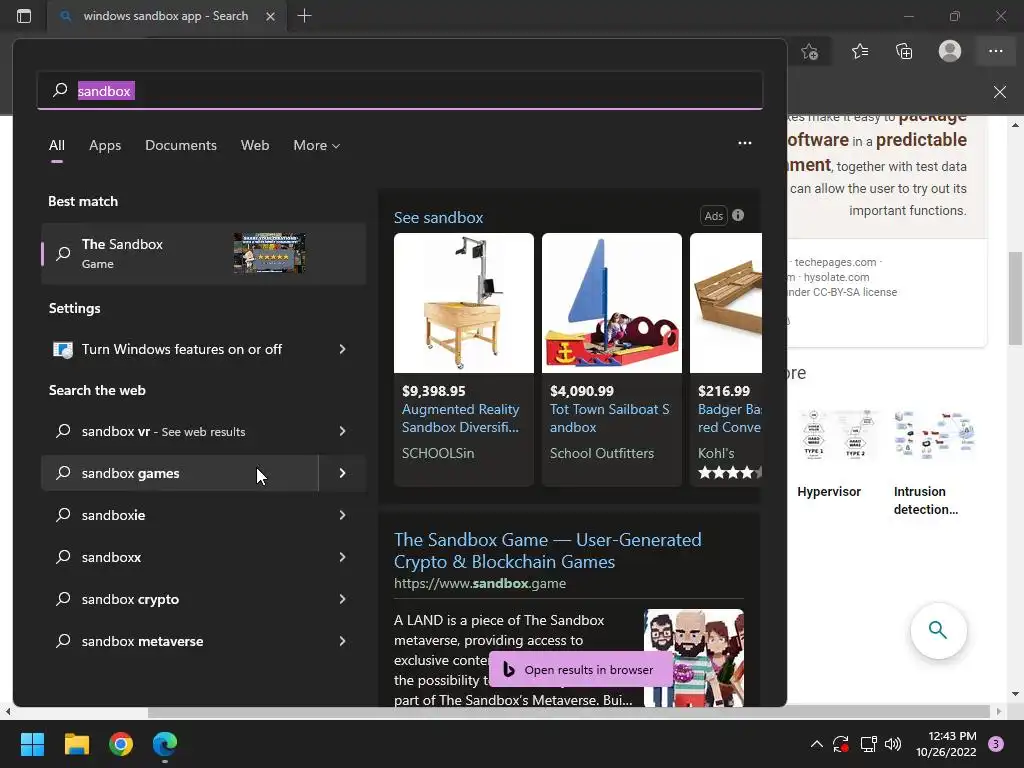Select the sandboxx suggestion
Screen dimensions: 1024x768
tap(180, 557)
